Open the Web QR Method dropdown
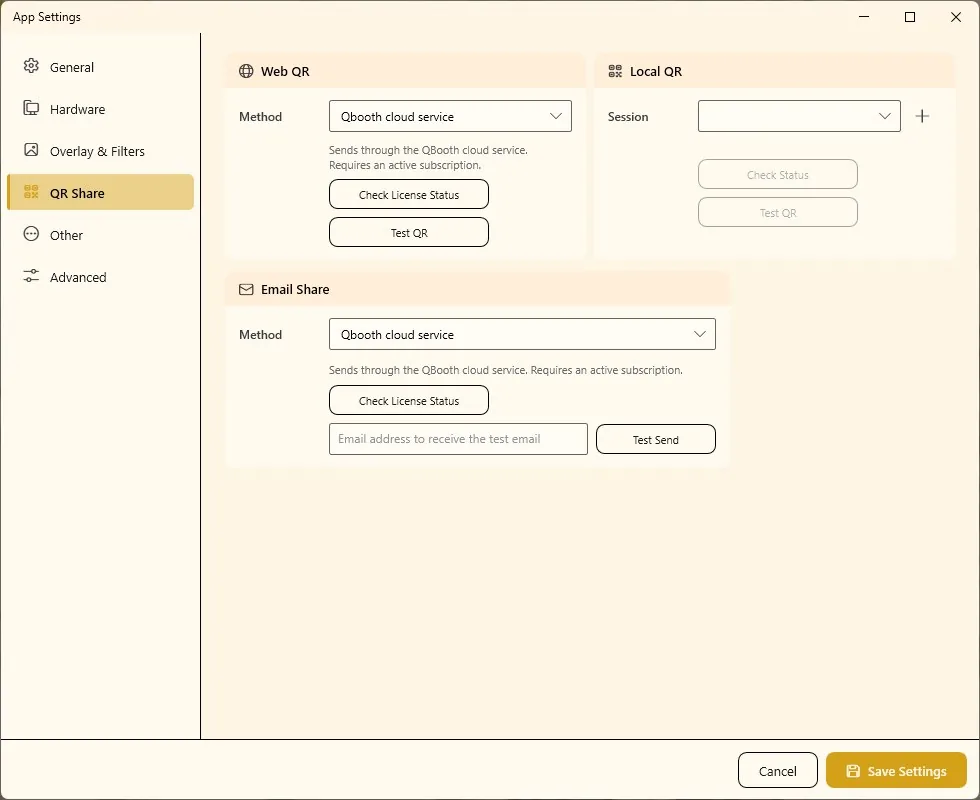 point(450,116)
